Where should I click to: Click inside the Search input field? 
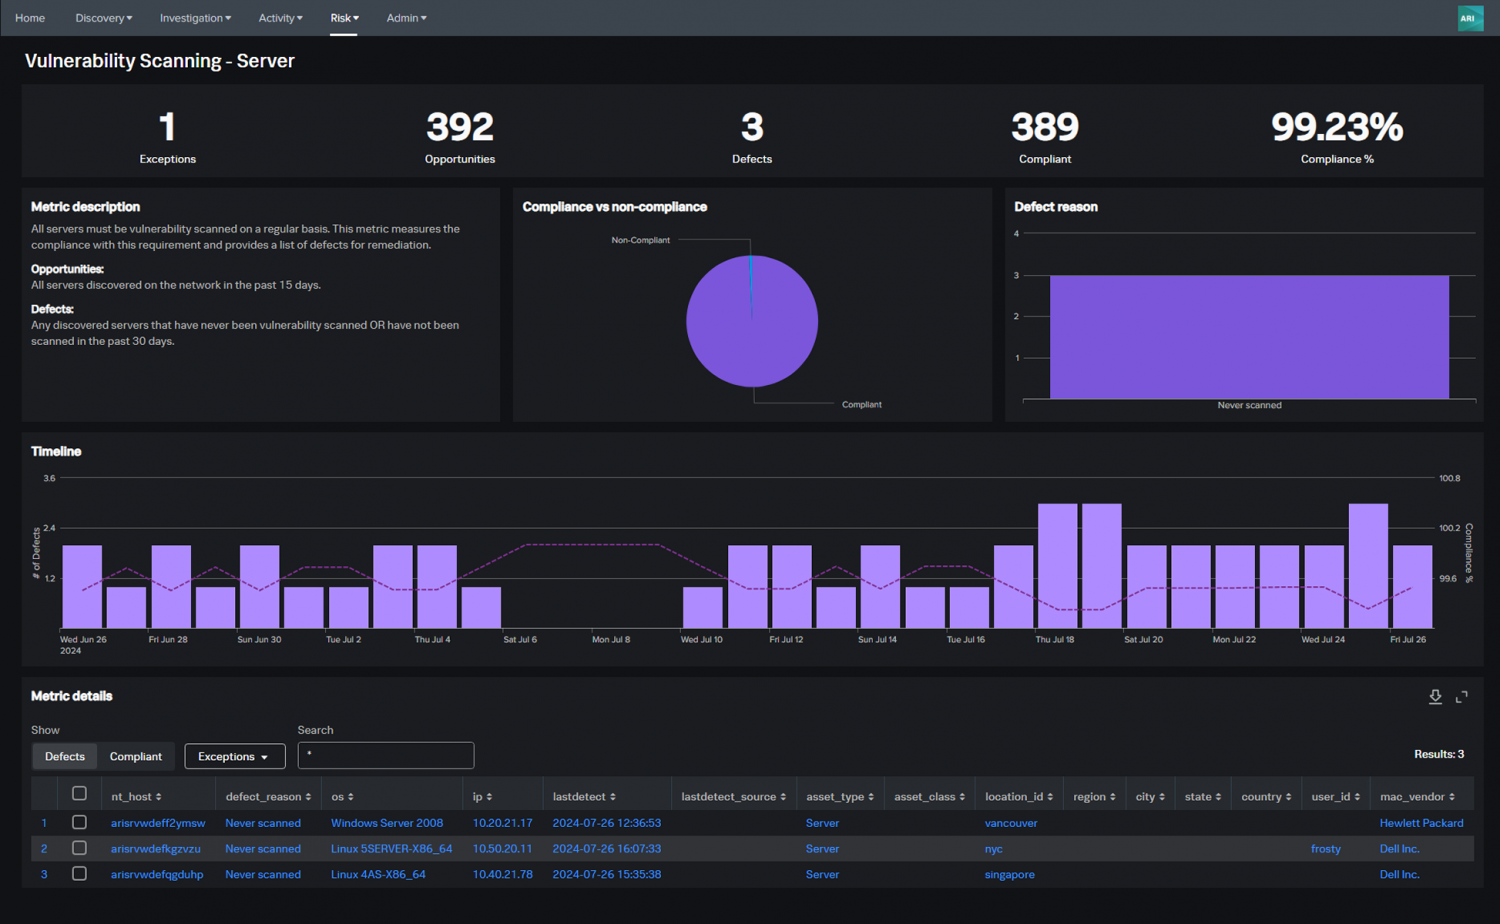click(x=385, y=755)
